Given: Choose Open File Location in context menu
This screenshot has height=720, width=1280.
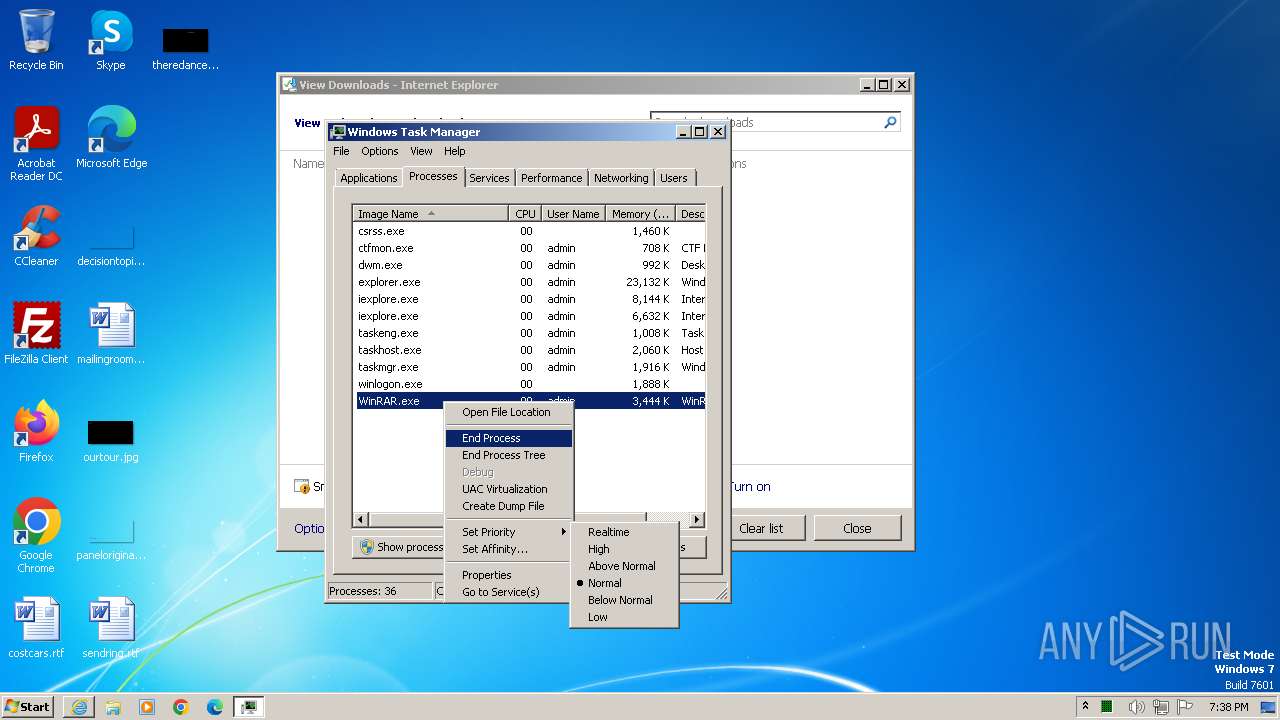Looking at the screenshot, I should [509, 412].
